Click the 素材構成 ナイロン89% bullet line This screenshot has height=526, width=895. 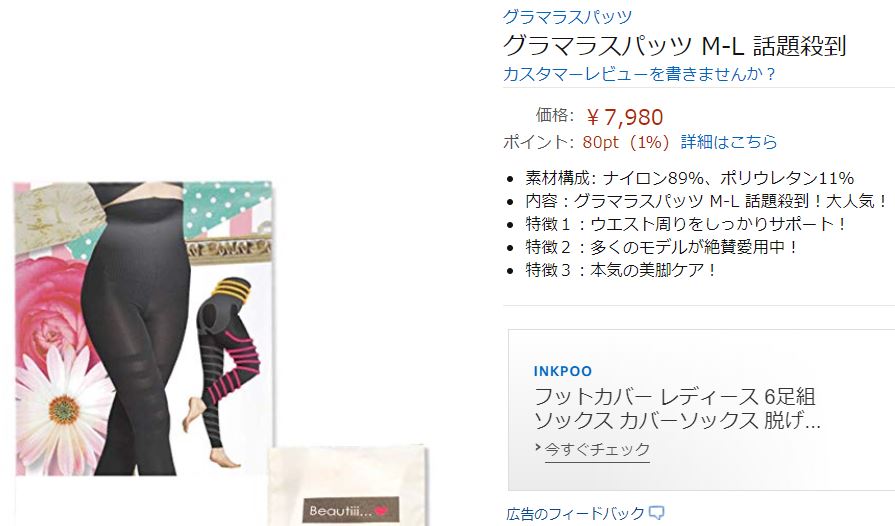click(x=690, y=178)
